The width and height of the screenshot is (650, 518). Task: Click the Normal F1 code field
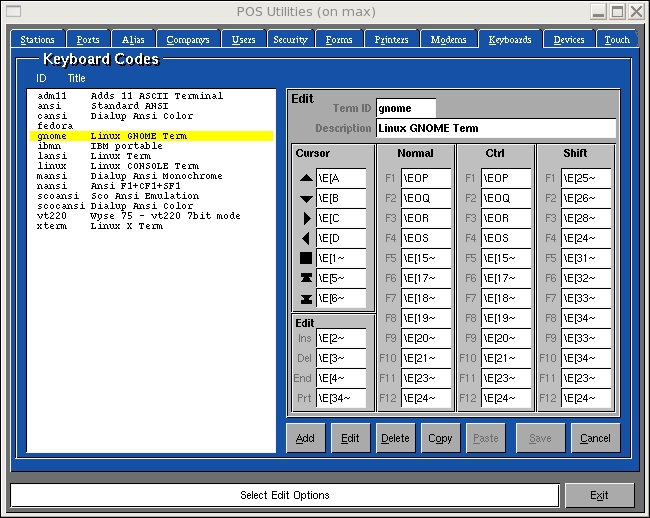point(426,178)
